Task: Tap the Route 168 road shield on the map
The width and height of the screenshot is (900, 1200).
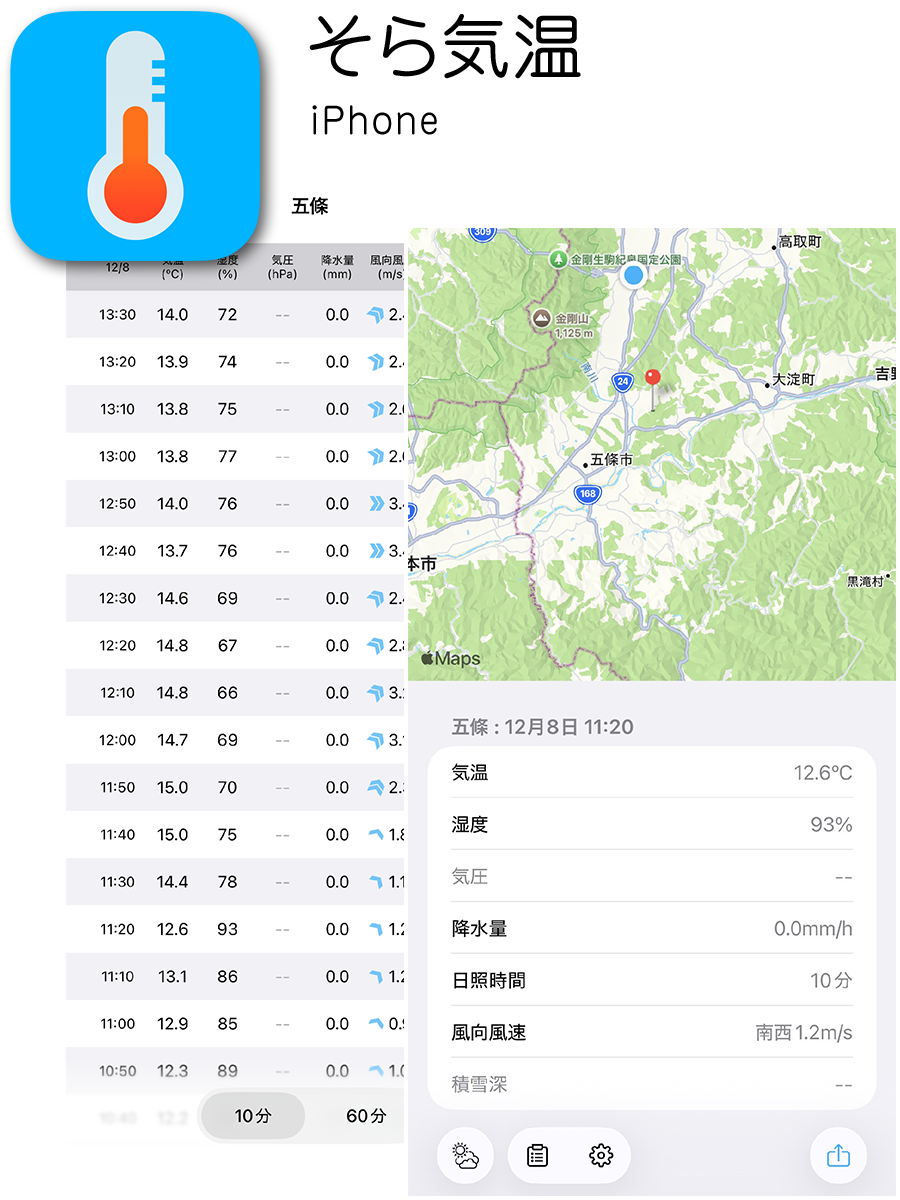Action: pos(585,493)
